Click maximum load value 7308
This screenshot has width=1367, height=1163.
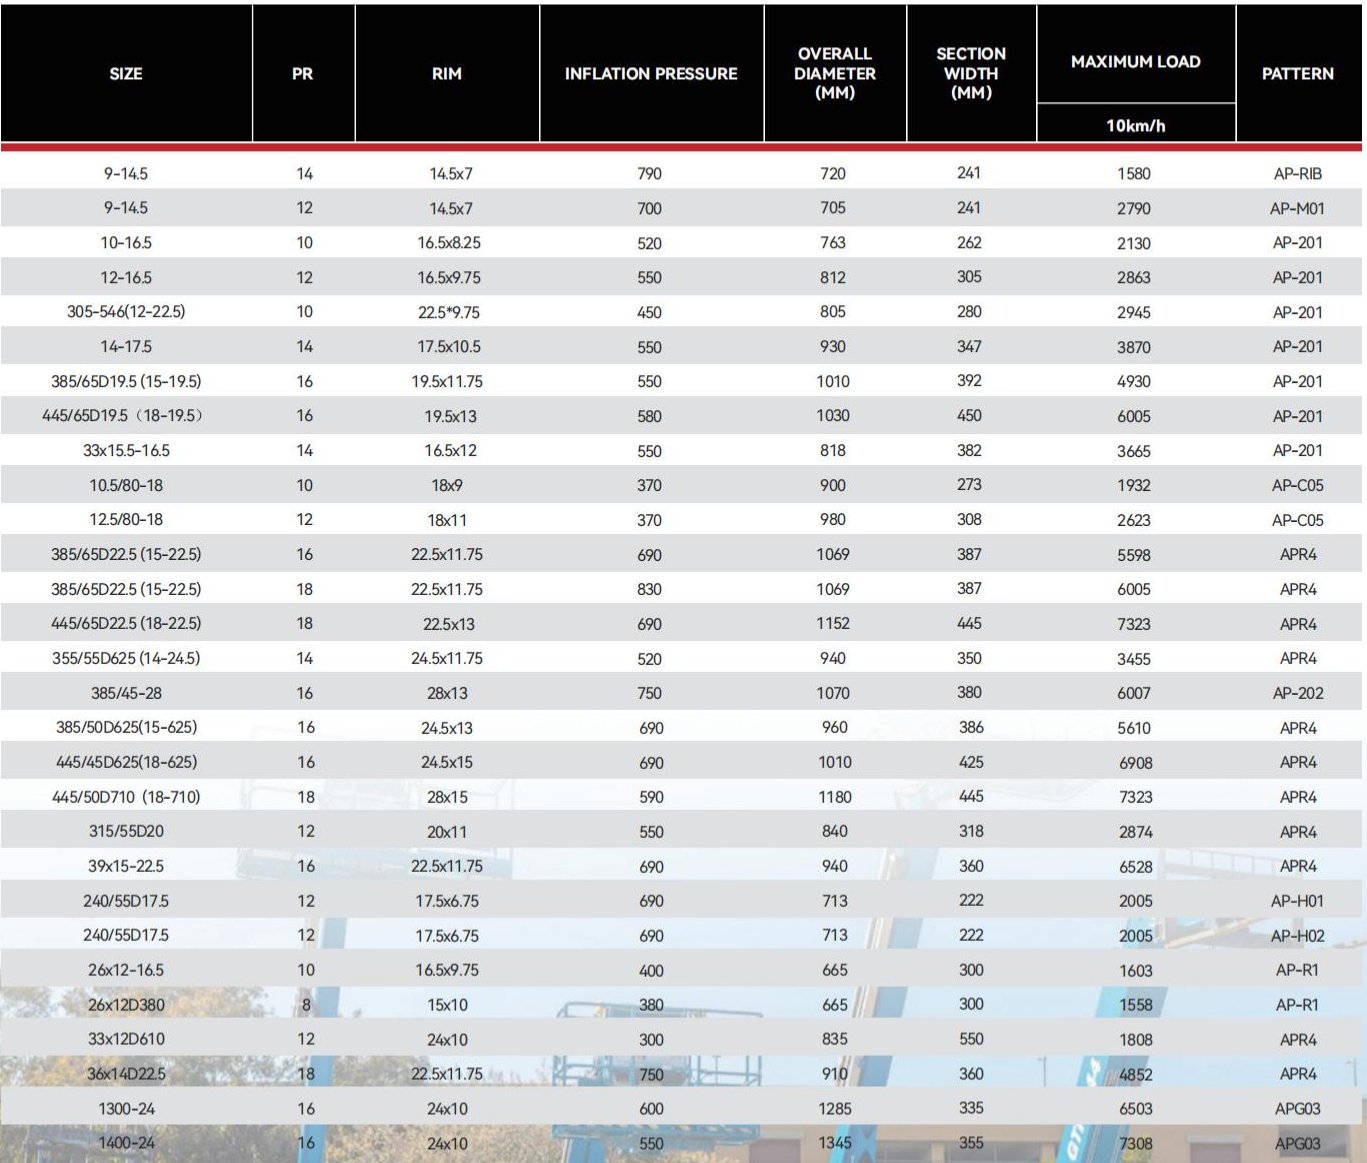coord(1136,1143)
